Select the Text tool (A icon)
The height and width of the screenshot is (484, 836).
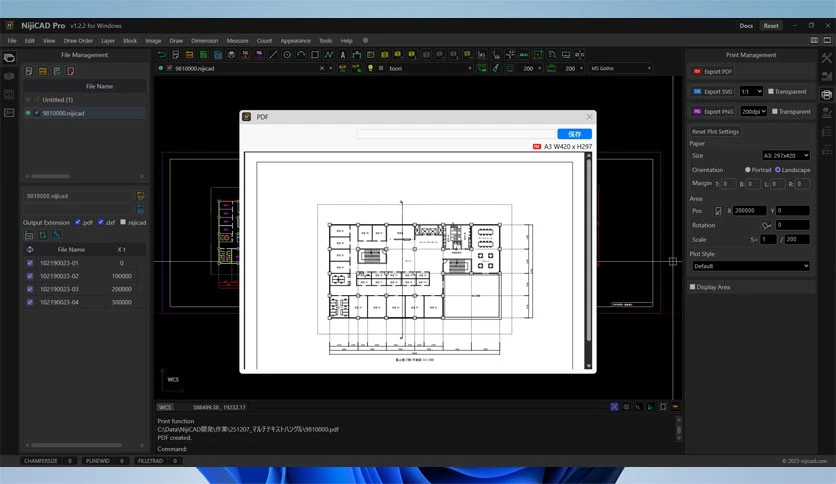coord(343,55)
